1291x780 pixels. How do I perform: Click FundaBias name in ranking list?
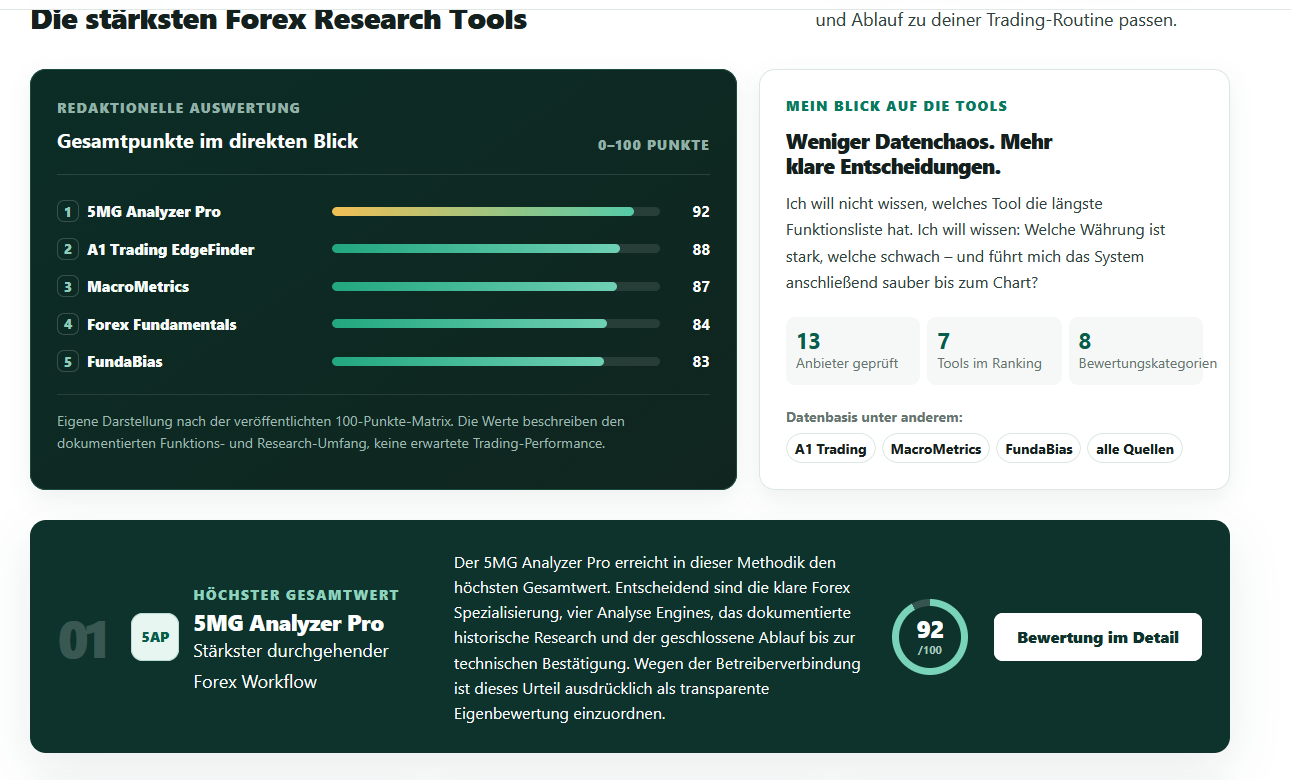click(125, 362)
